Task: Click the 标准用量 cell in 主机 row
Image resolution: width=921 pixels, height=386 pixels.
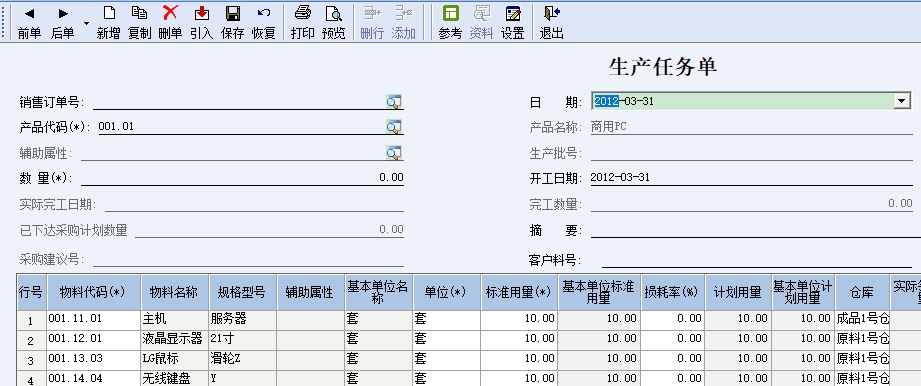Action: pos(519,319)
